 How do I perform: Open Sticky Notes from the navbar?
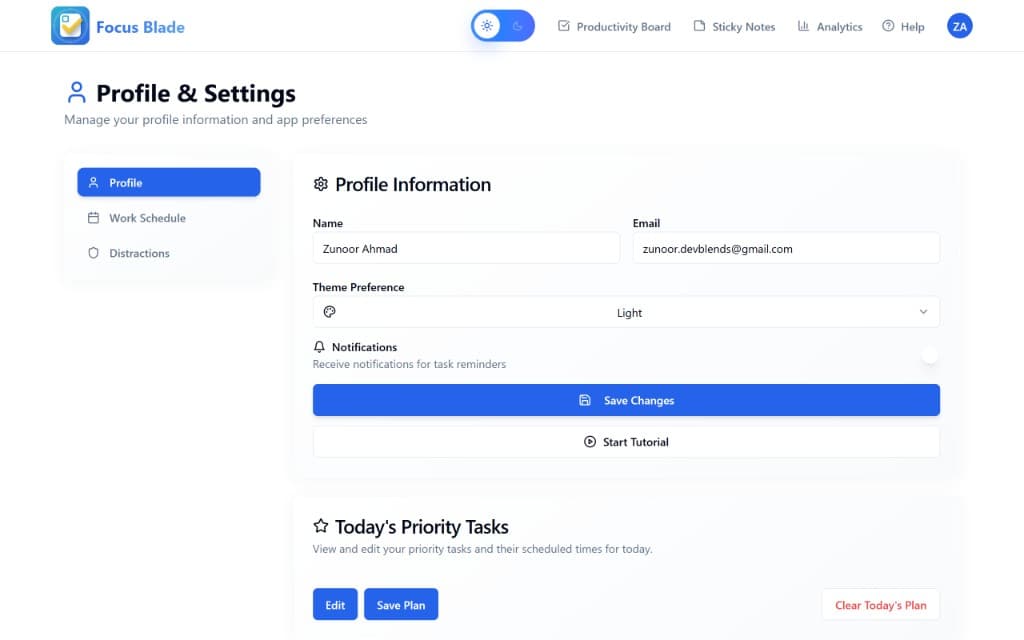pos(734,27)
